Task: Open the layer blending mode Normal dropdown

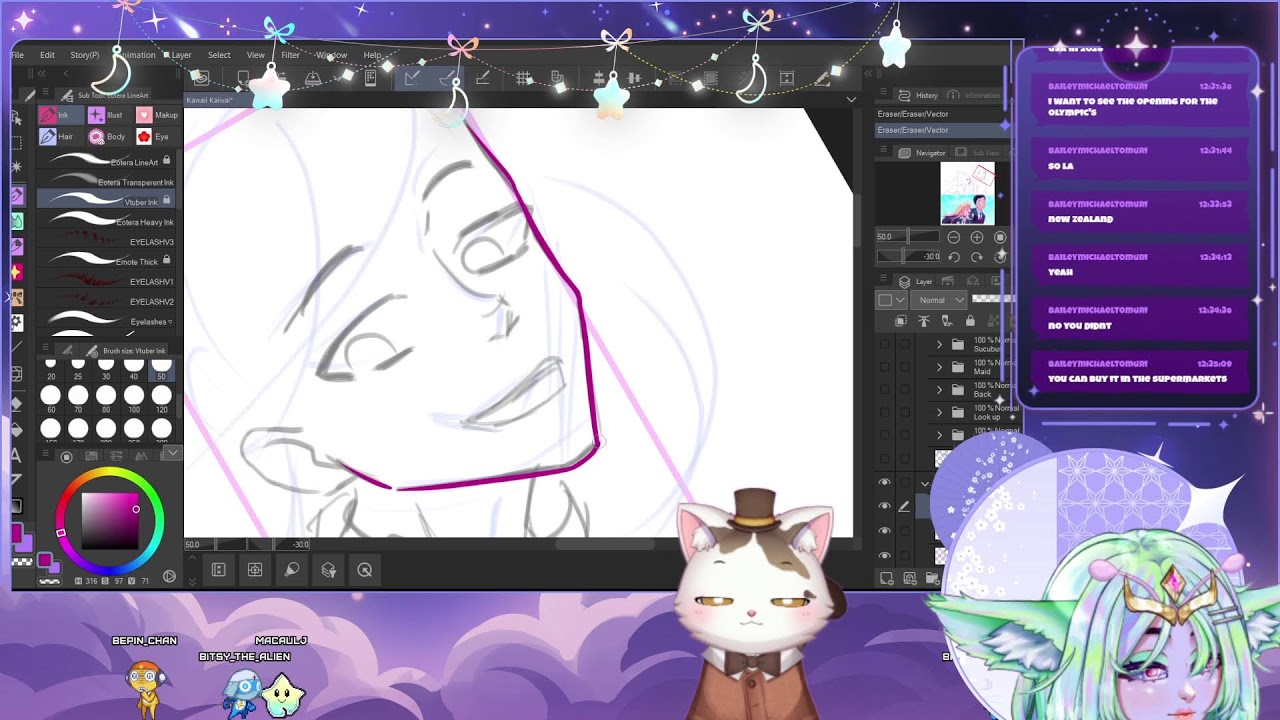Action: click(x=940, y=300)
